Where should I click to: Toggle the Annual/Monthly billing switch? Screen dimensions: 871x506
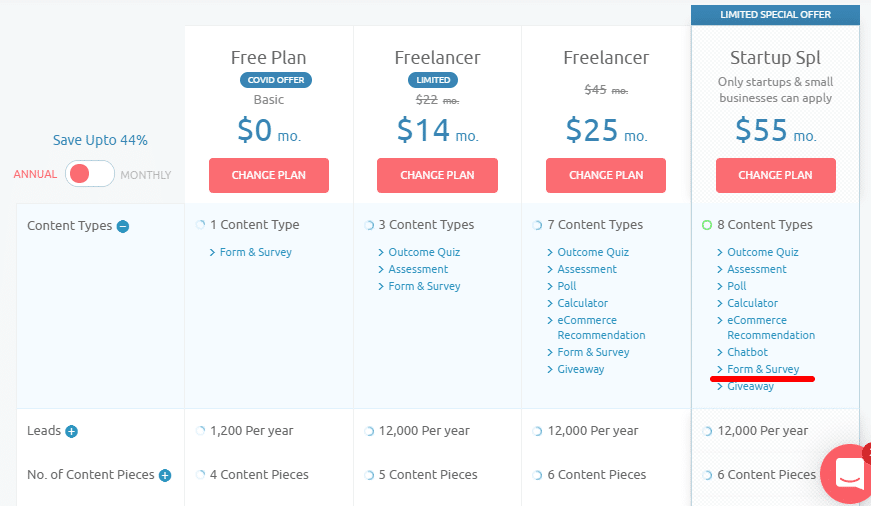pyautogui.click(x=91, y=174)
